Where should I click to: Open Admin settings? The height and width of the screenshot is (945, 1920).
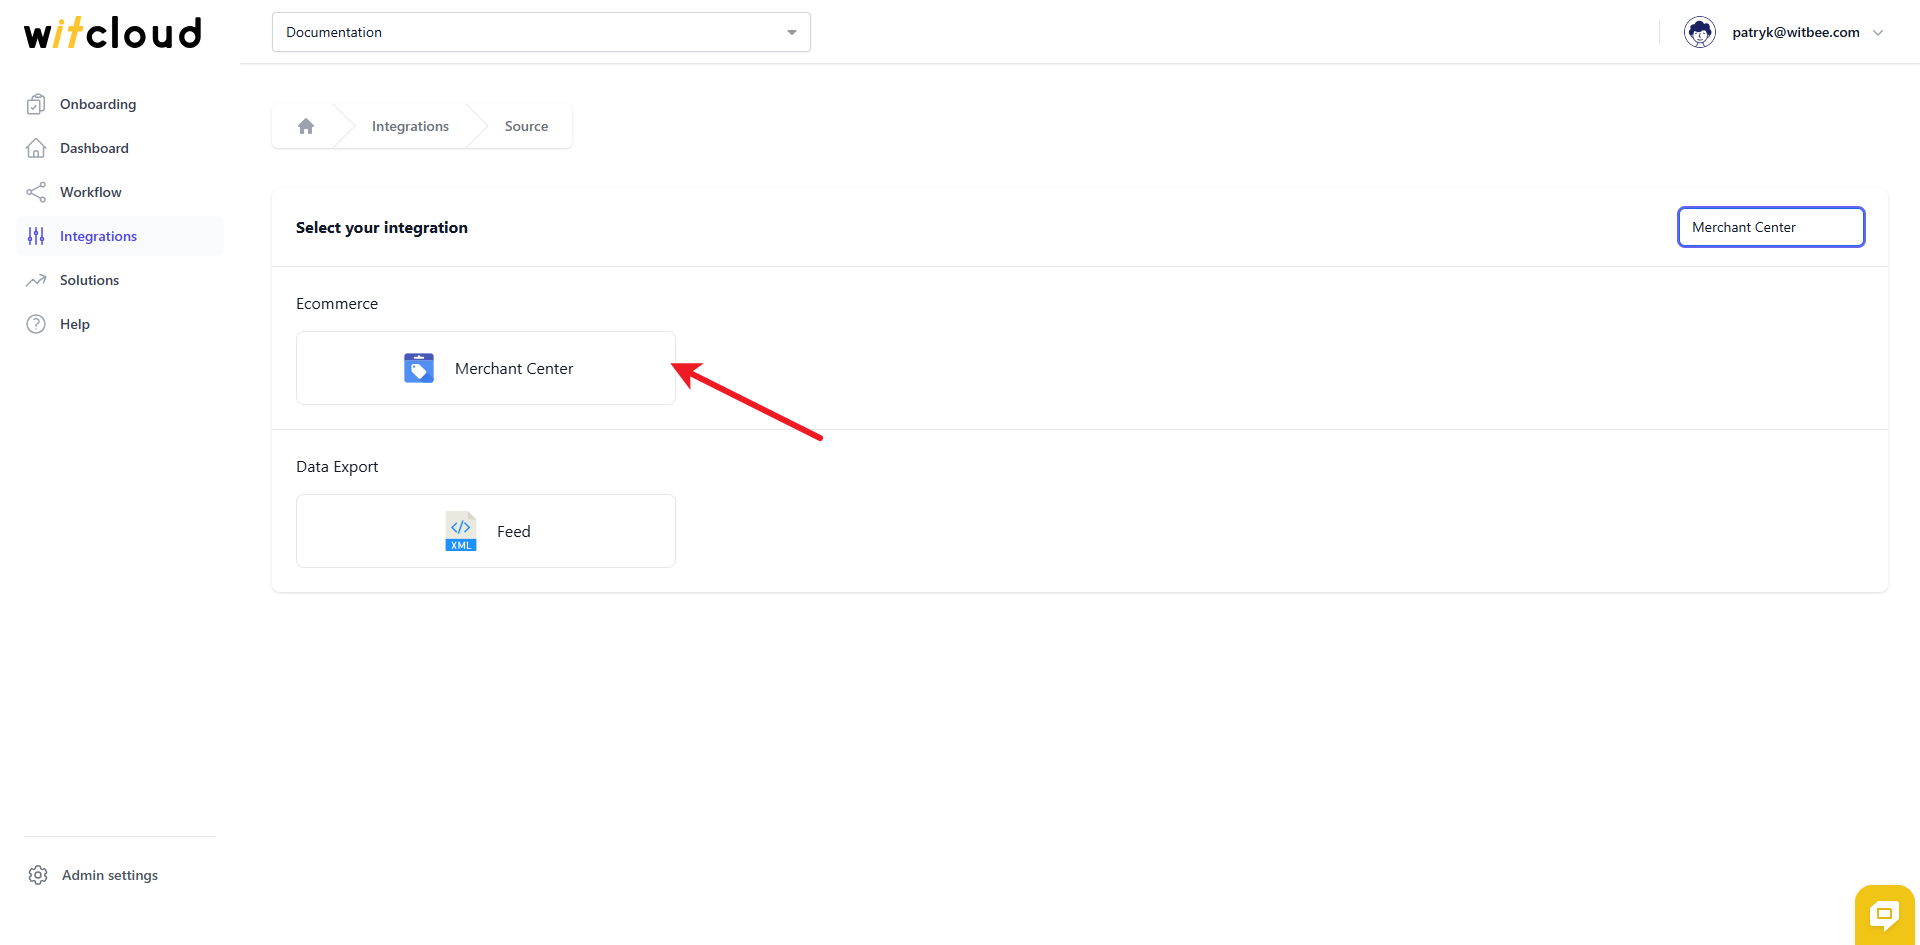click(x=110, y=875)
